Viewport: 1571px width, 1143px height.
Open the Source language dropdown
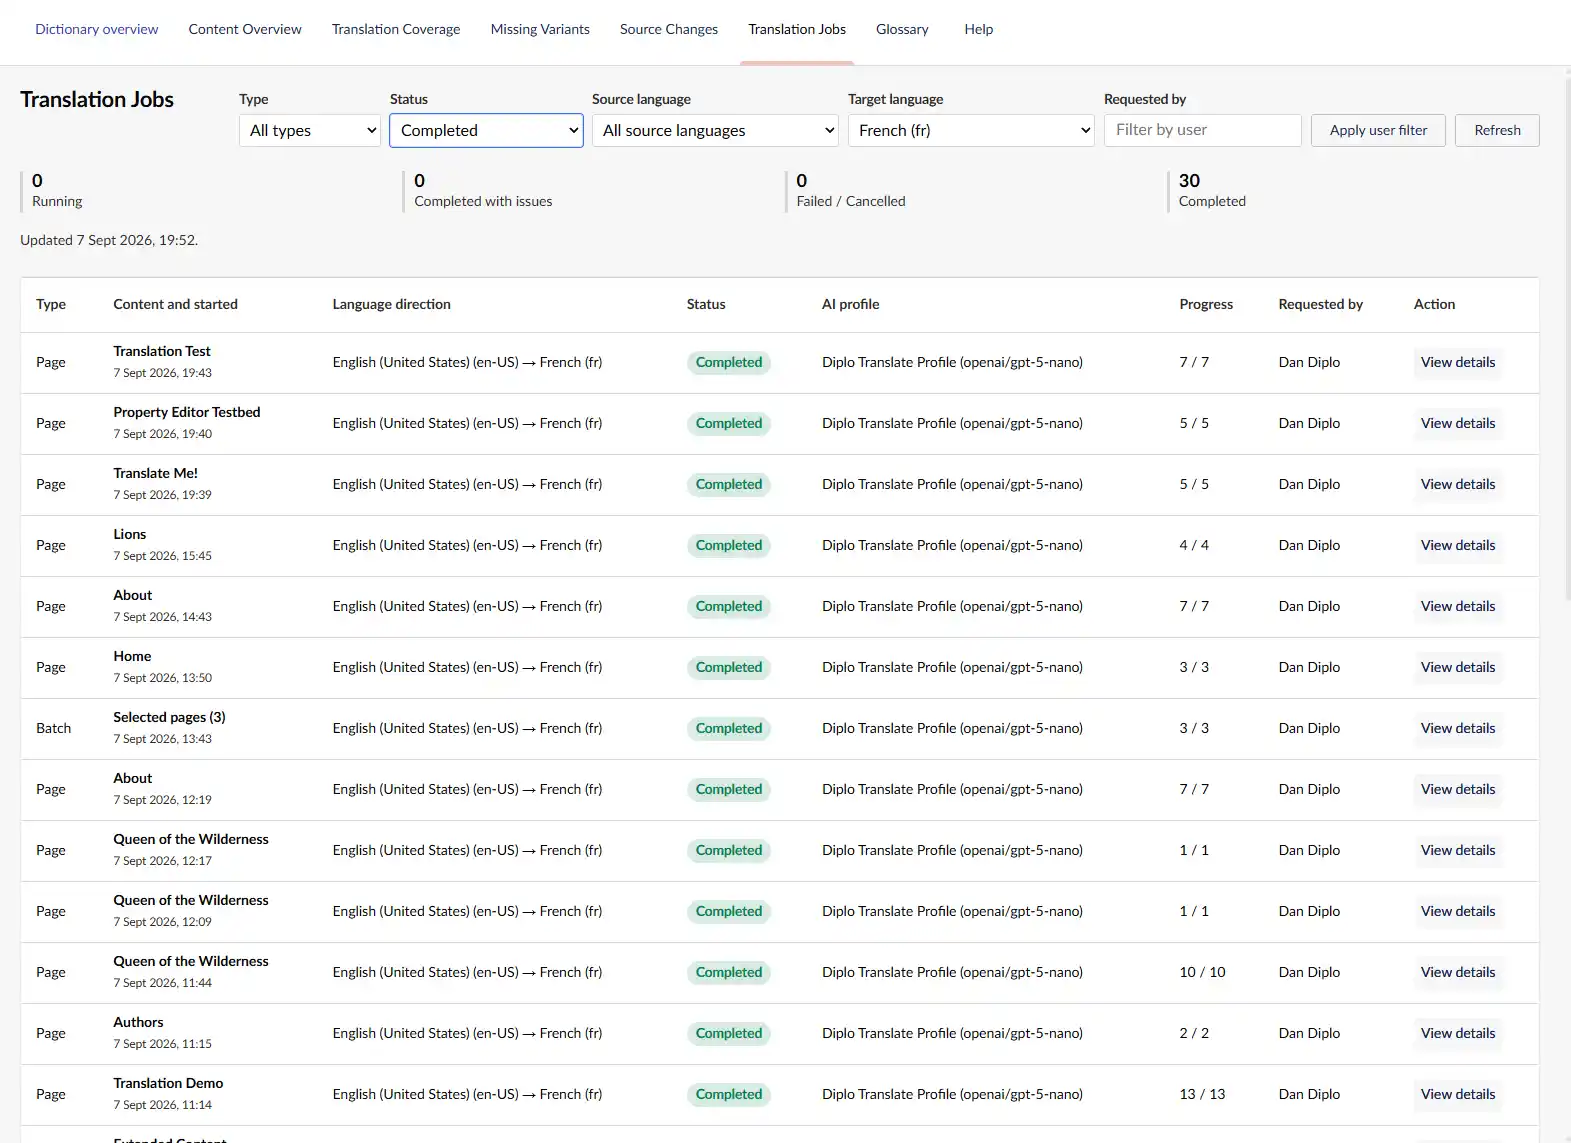pos(715,130)
